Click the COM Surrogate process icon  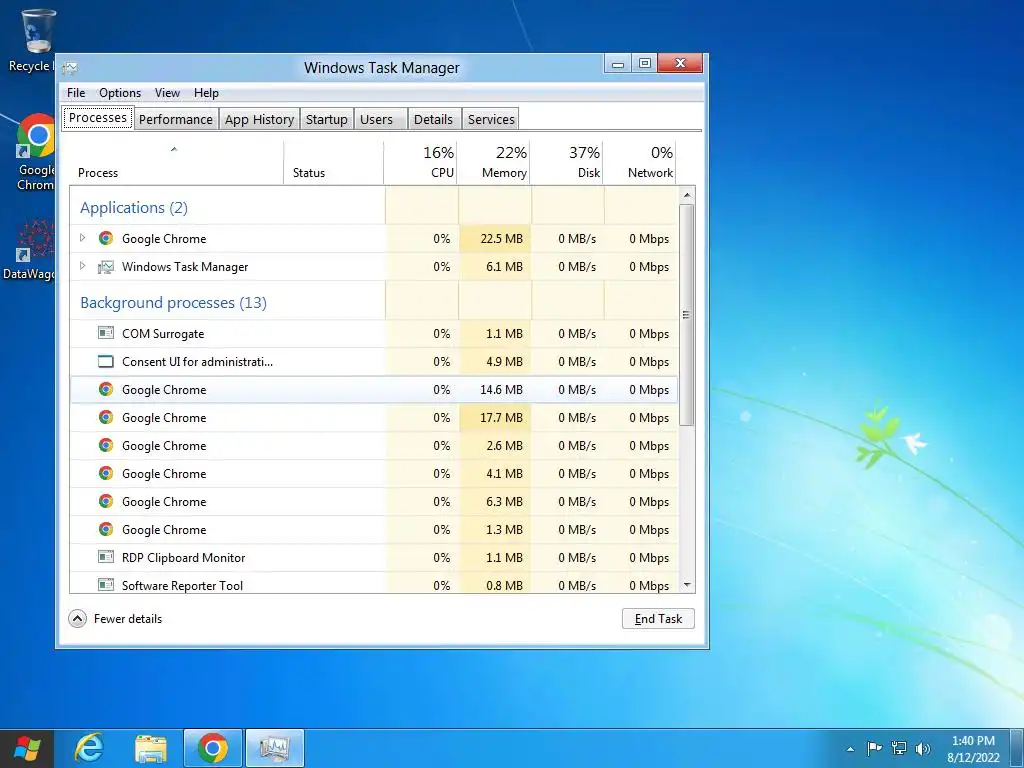pyautogui.click(x=106, y=333)
